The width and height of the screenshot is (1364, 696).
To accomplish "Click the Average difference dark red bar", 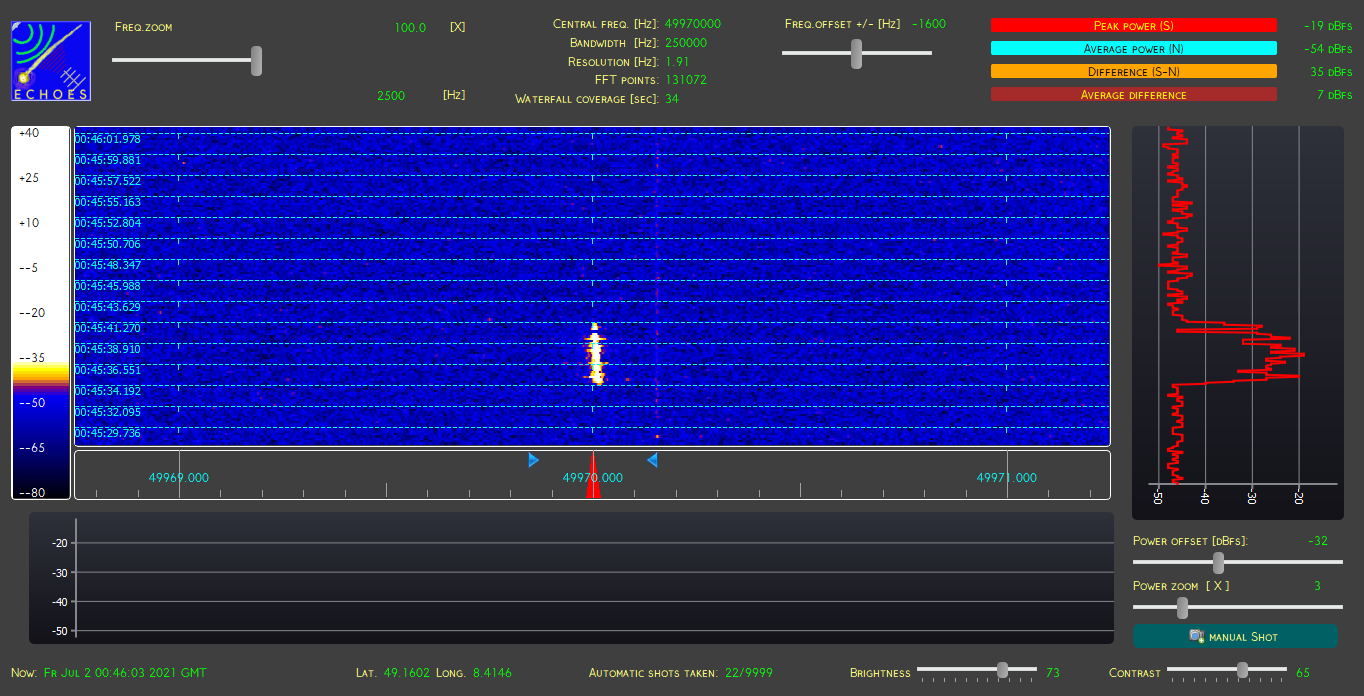I will (1134, 94).
